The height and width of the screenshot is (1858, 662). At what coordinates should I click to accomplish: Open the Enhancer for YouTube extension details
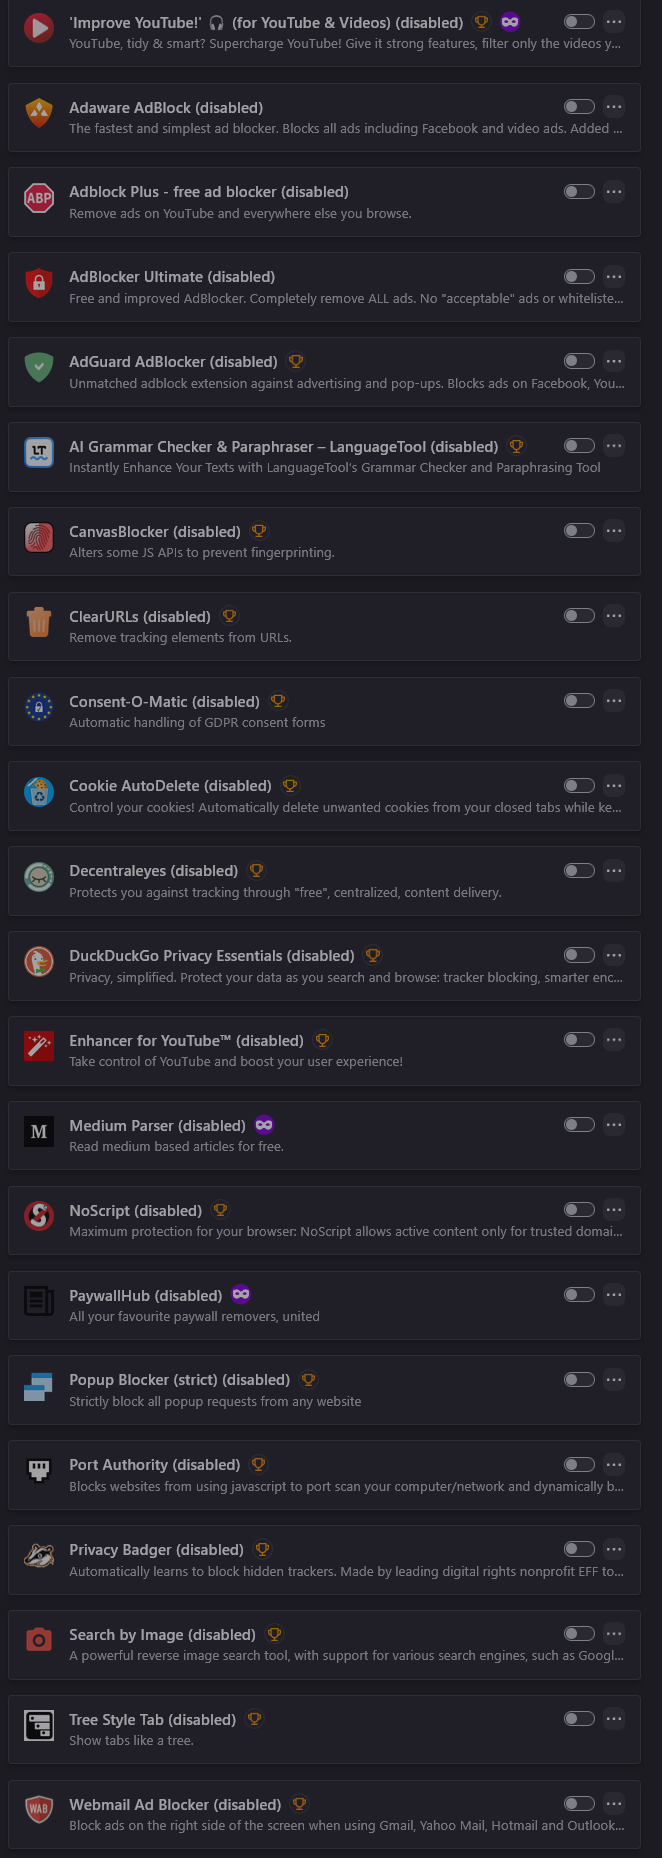pyautogui.click(x=186, y=1041)
